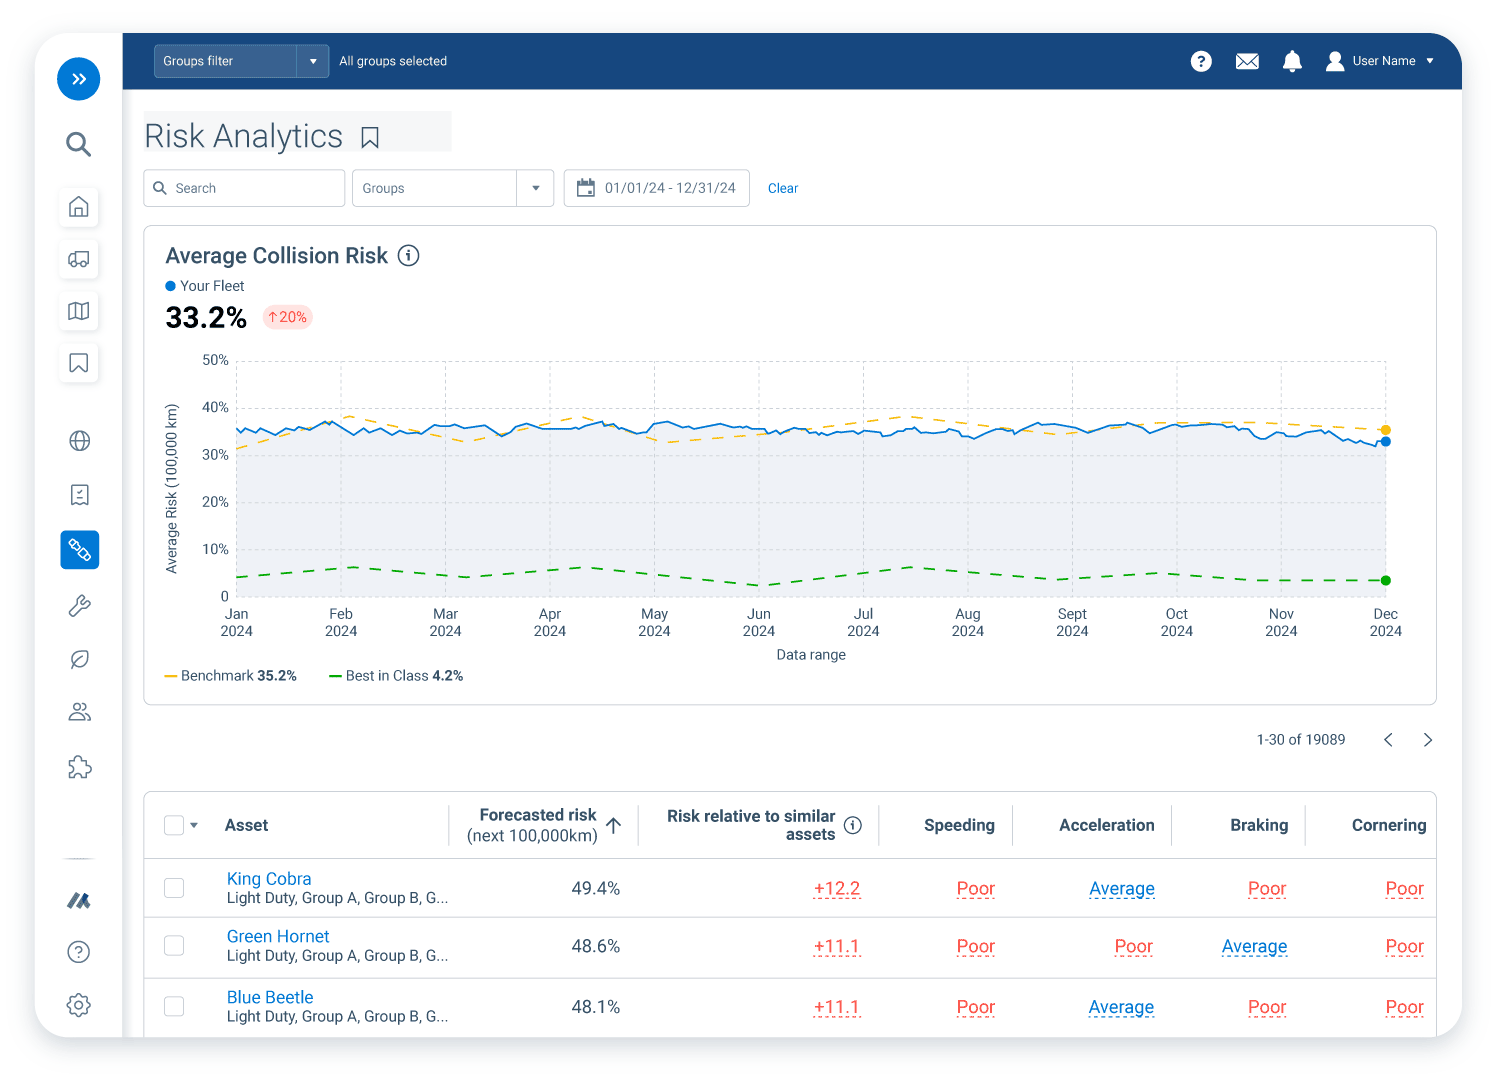Open the globe icon in sidebar
This screenshot has width=1496, height=1090.
78,441
